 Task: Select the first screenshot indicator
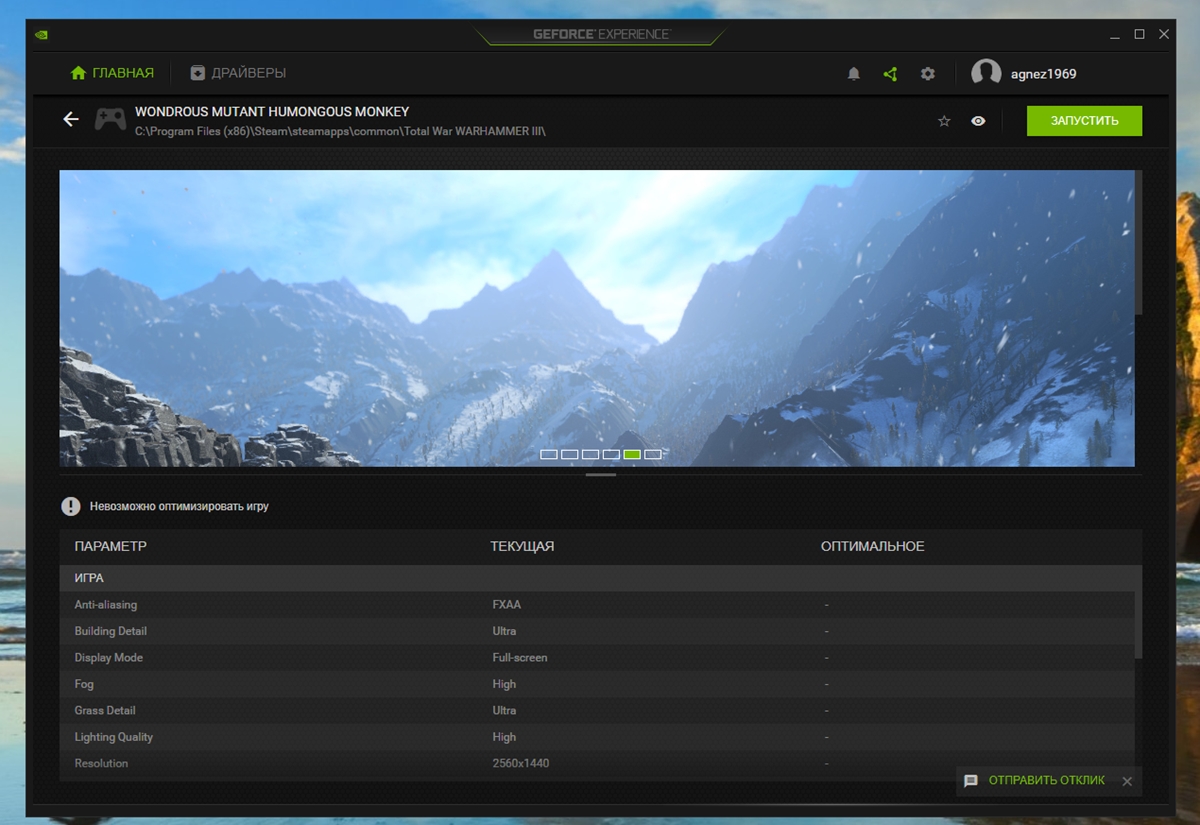pos(548,454)
